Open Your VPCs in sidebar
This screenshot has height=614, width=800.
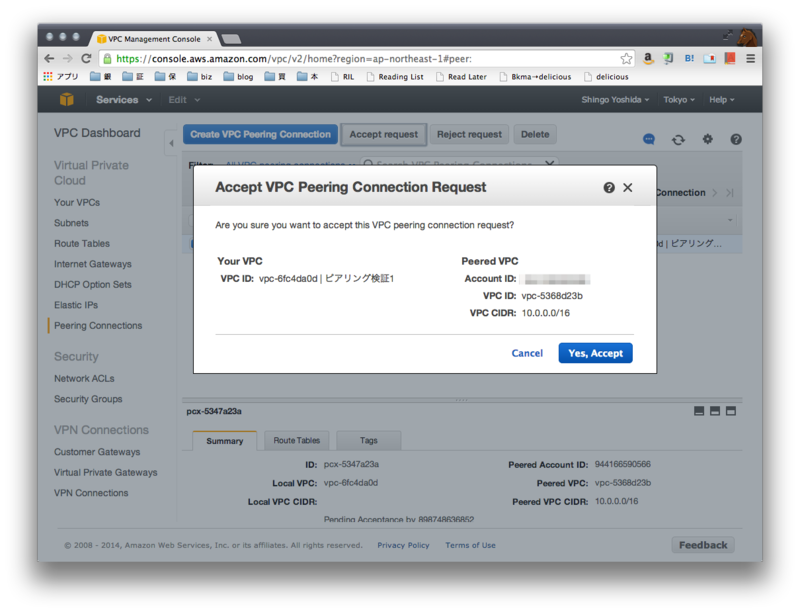tap(77, 202)
